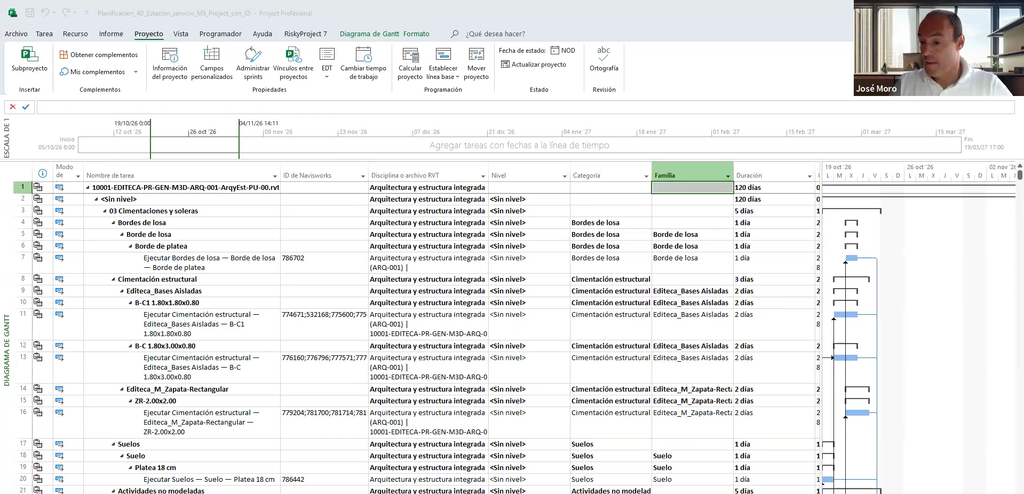
Task: Open Fecha de estado calendar icon
Action: [x=554, y=50]
